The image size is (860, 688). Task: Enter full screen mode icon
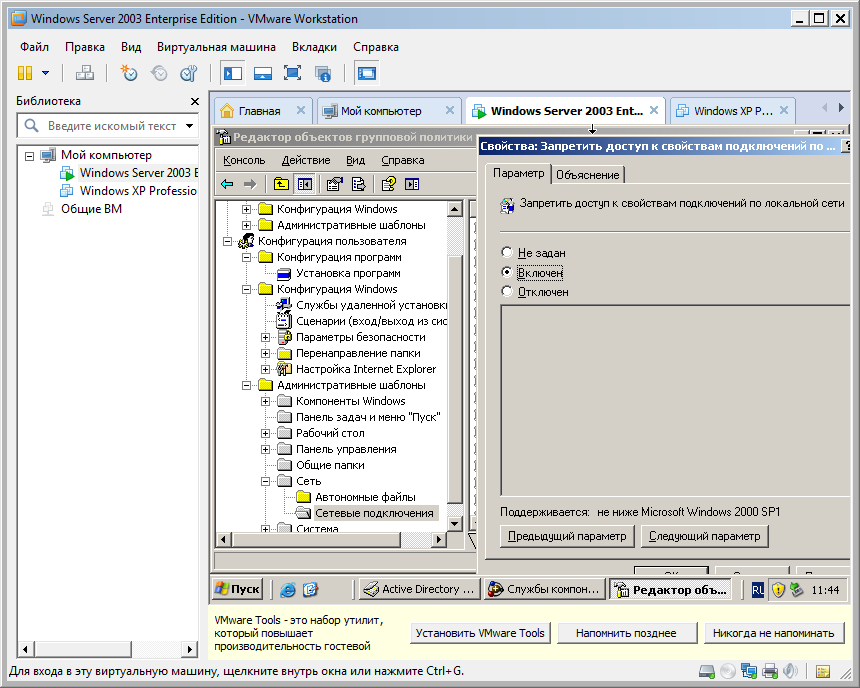292,73
